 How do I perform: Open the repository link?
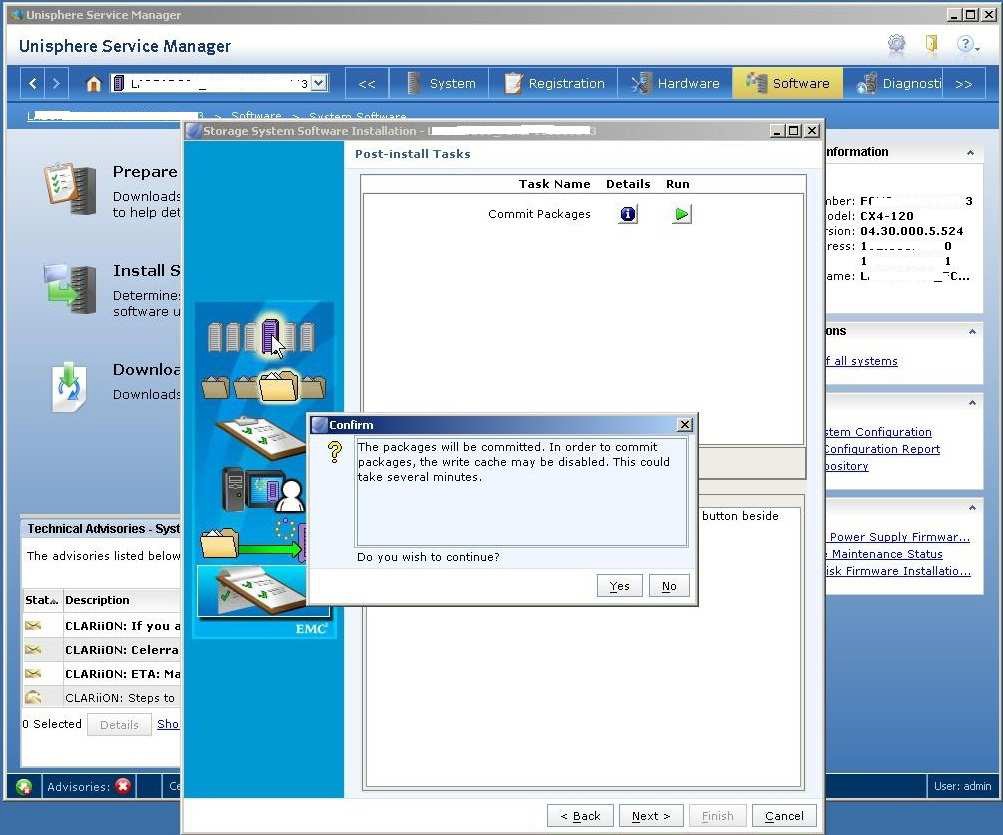847,466
